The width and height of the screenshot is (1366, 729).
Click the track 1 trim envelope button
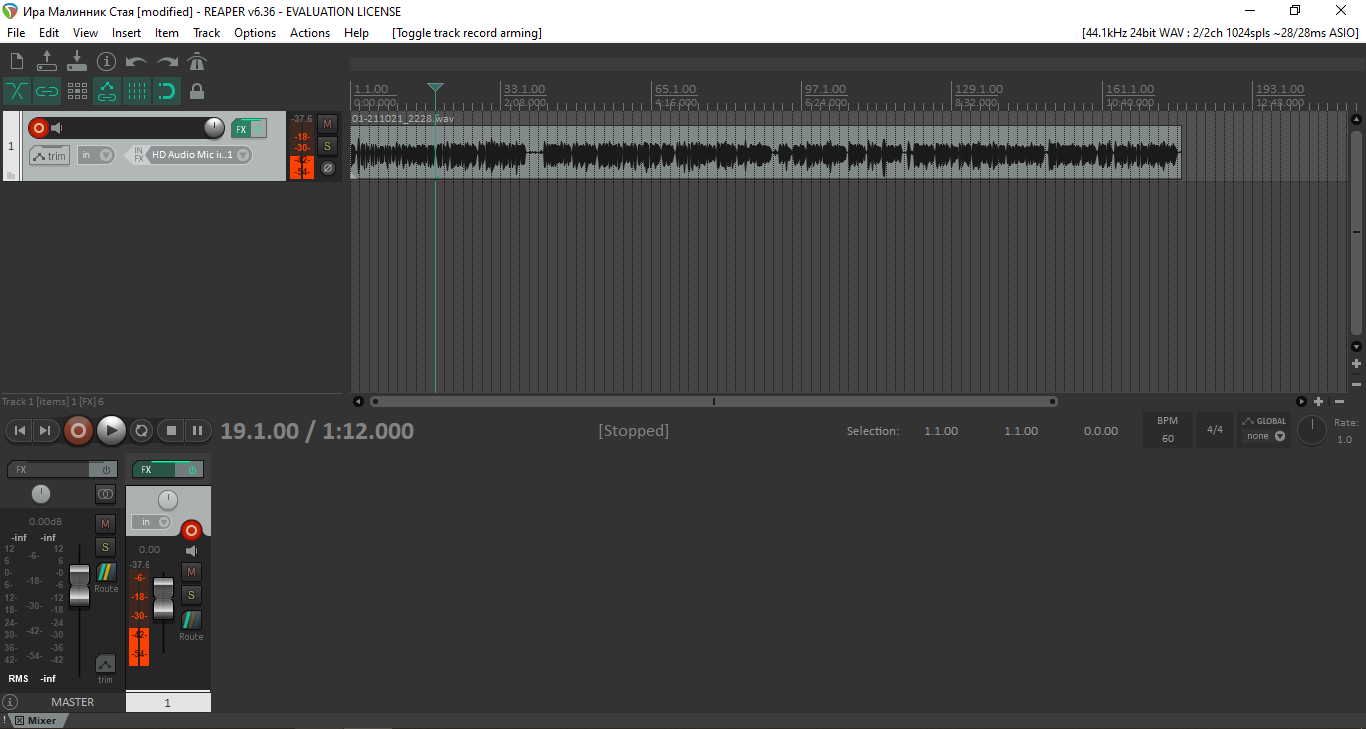tap(49, 155)
